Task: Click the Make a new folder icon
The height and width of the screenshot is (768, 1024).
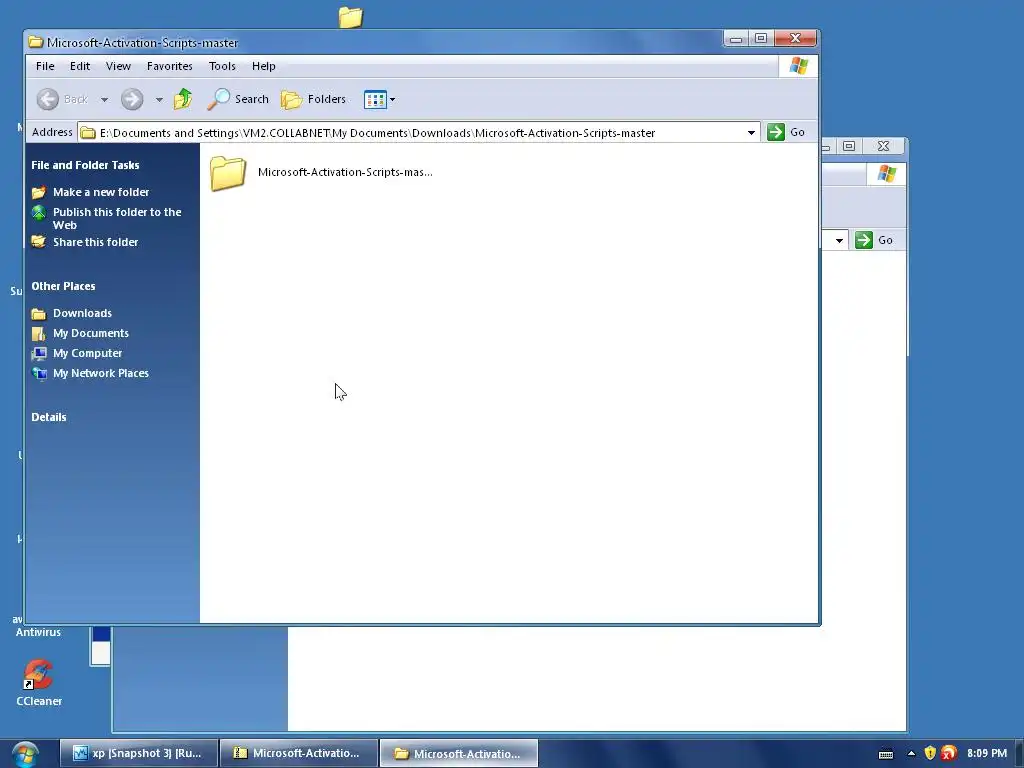Action: [39, 192]
